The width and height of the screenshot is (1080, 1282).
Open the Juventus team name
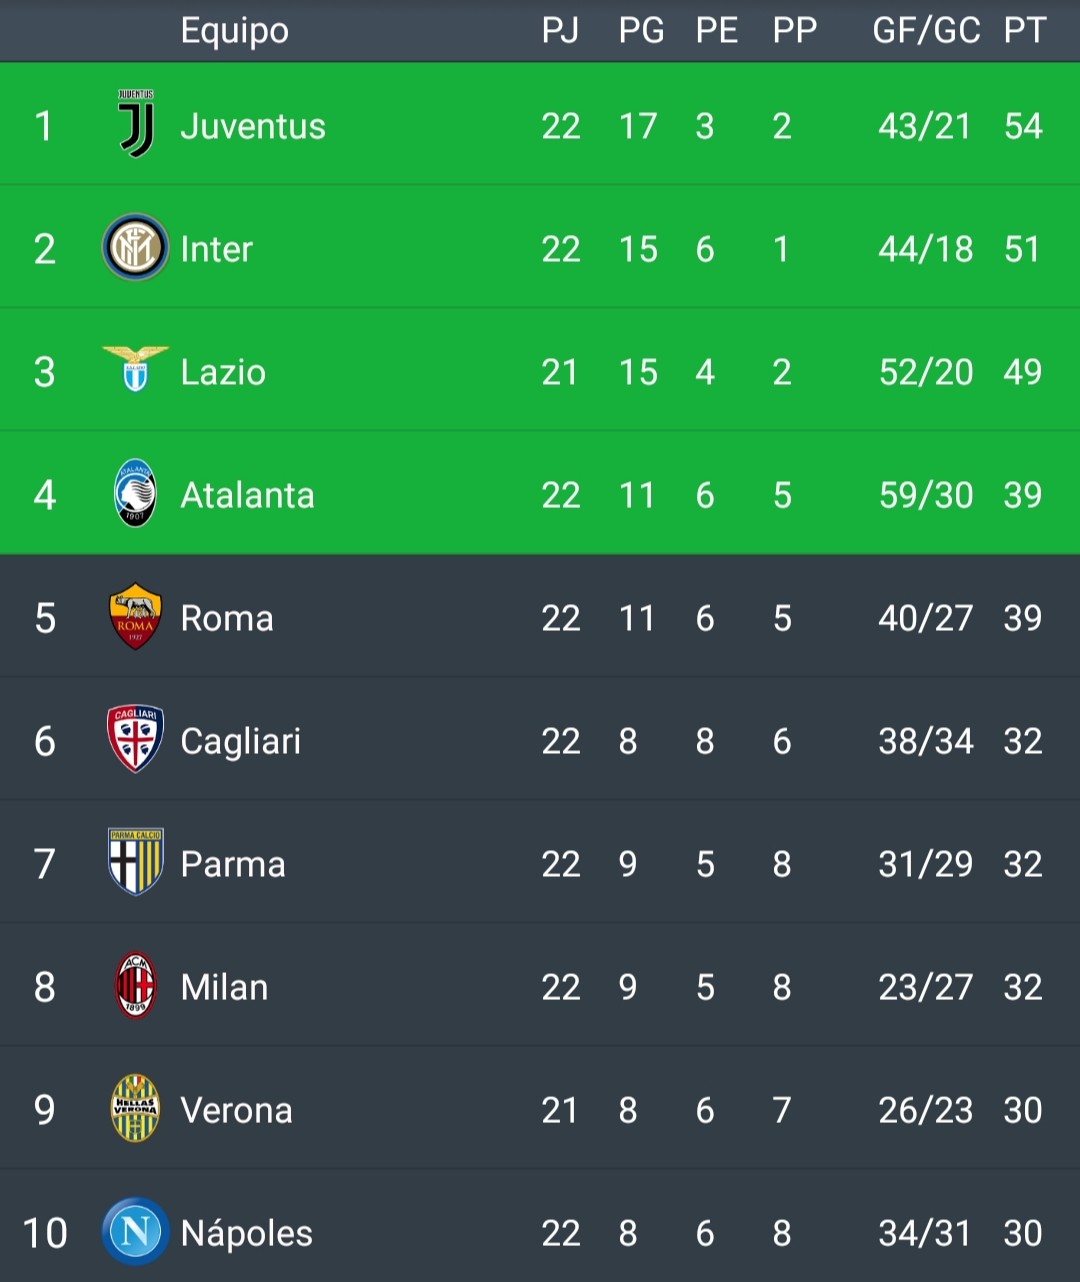tap(253, 126)
